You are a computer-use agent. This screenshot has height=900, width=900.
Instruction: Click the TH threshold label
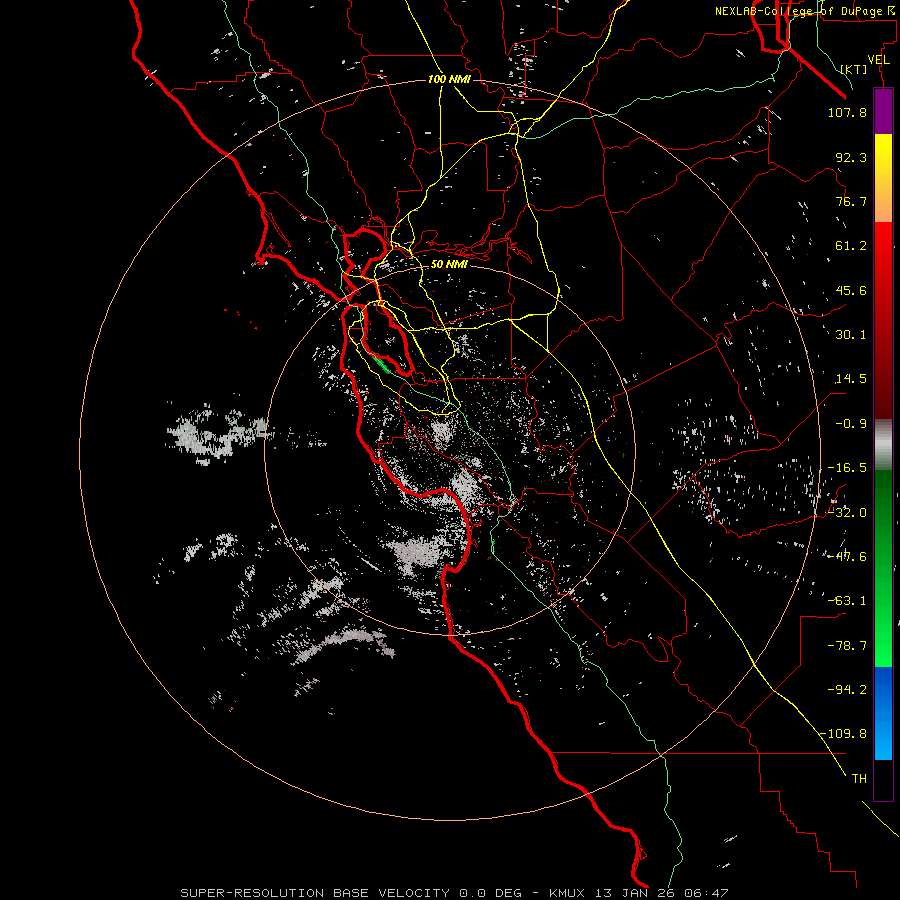coord(859,779)
